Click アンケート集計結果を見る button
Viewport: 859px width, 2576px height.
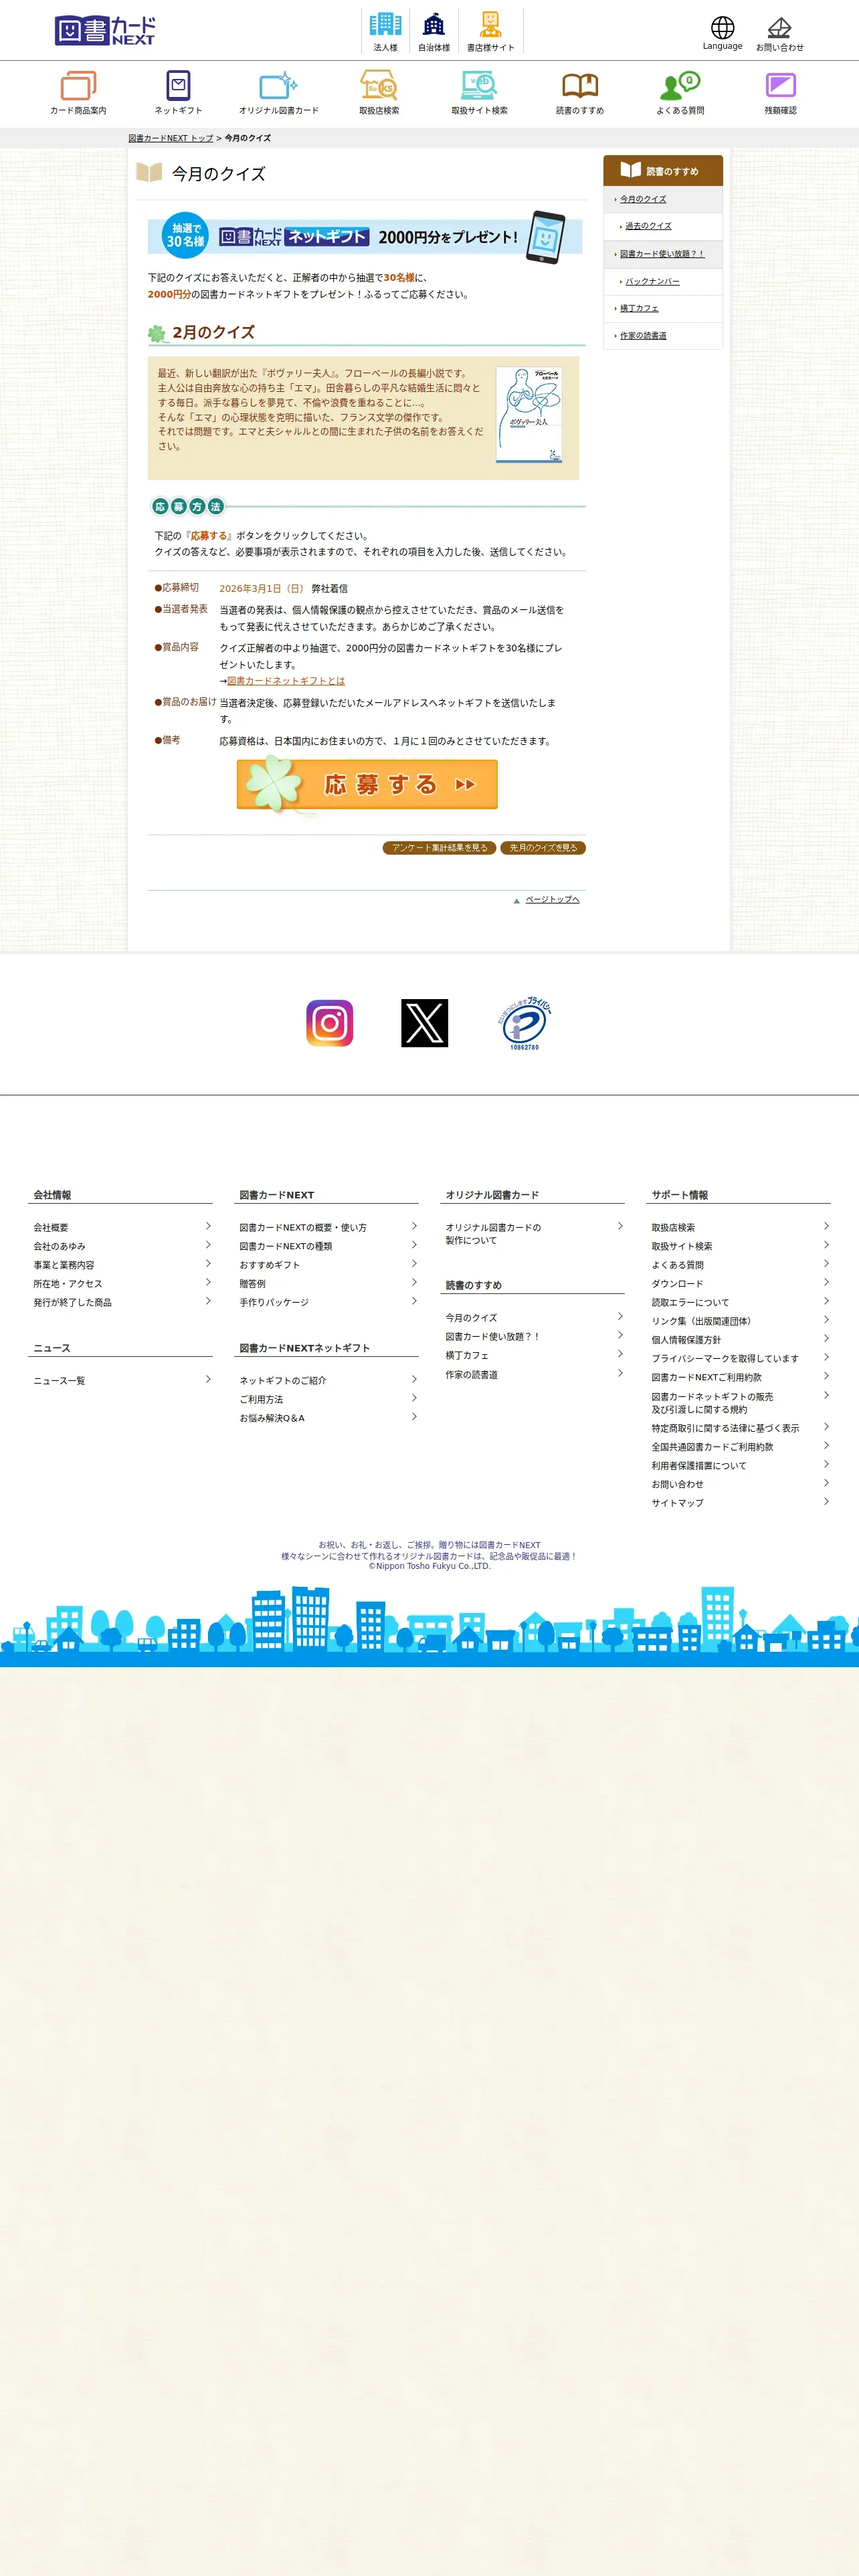point(439,848)
